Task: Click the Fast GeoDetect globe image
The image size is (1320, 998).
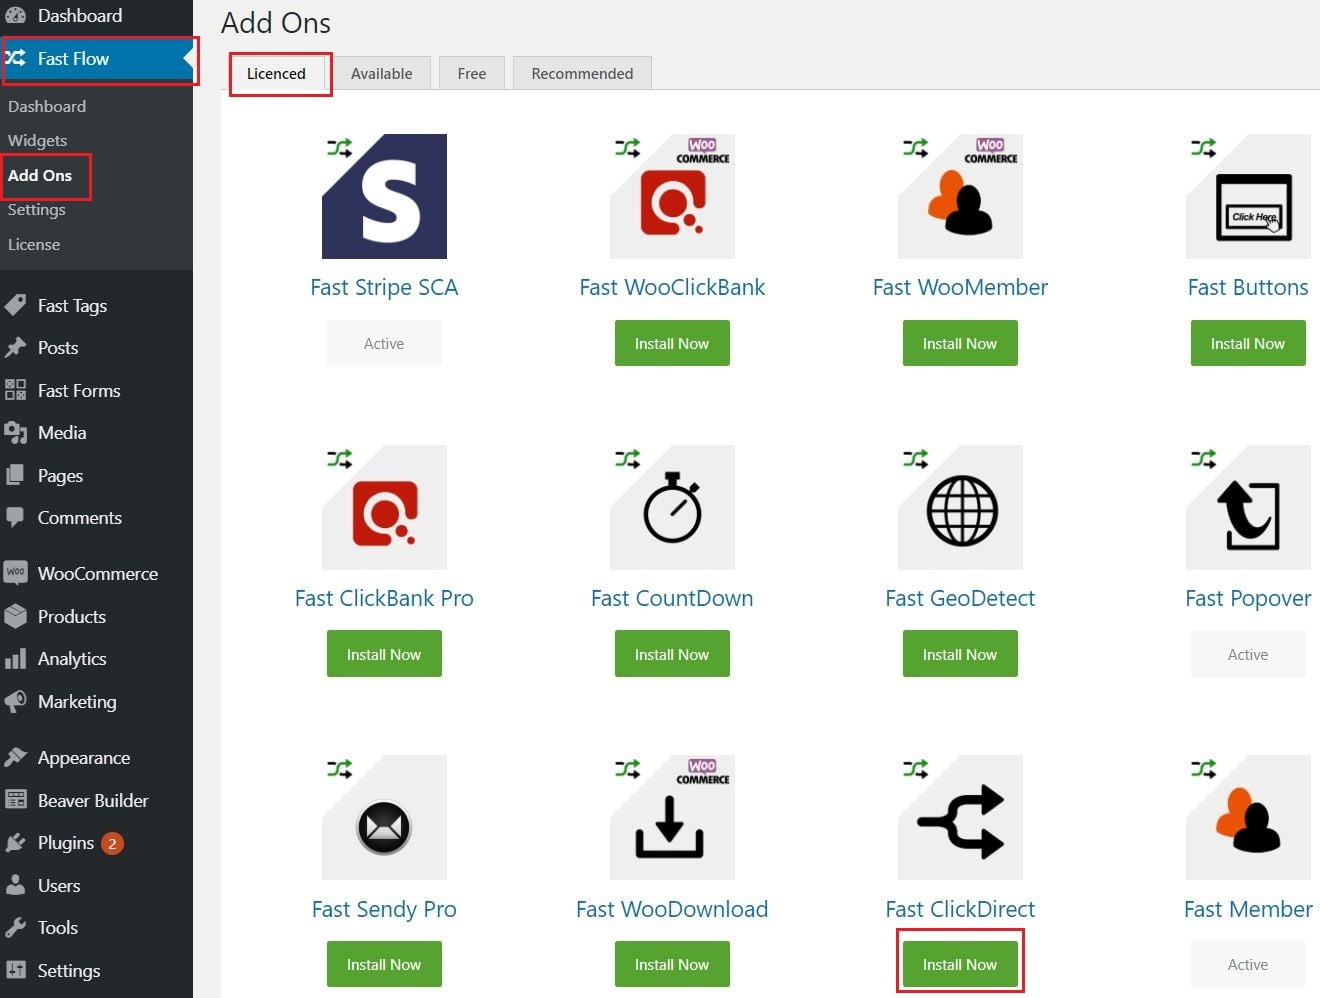Action: [x=960, y=507]
